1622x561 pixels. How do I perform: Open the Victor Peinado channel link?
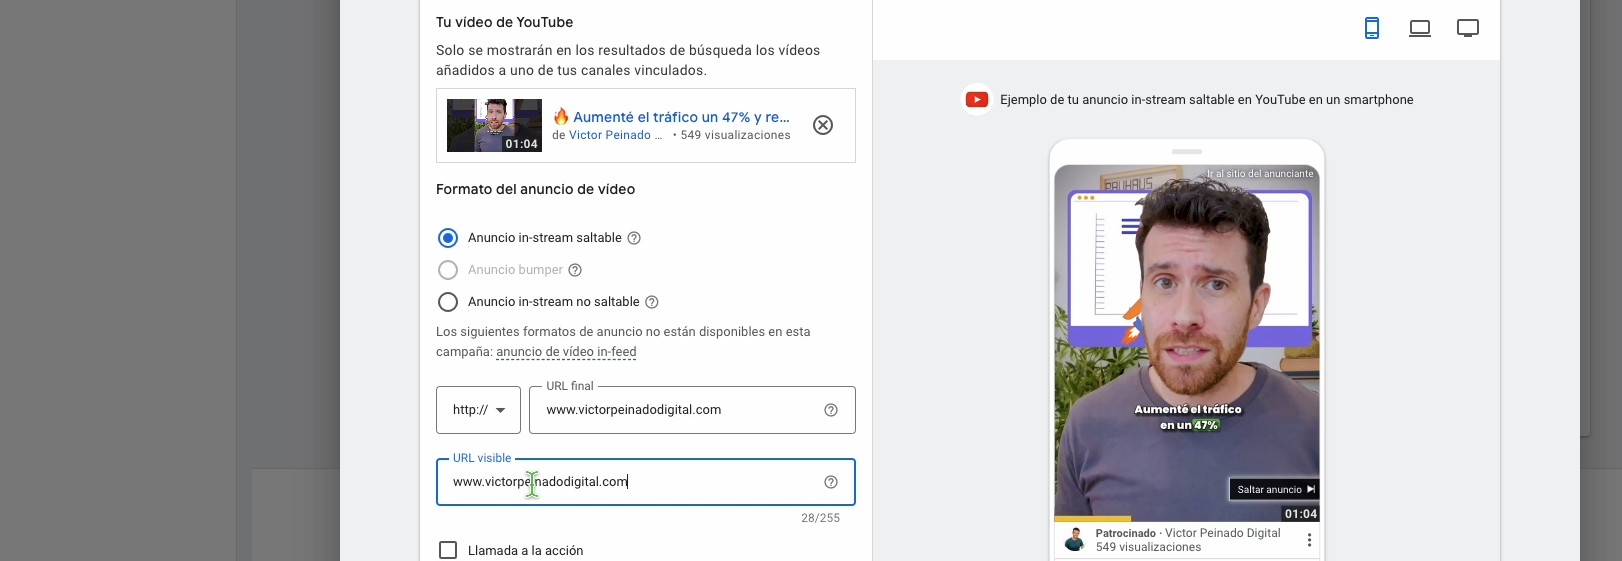click(x=615, y=135)
